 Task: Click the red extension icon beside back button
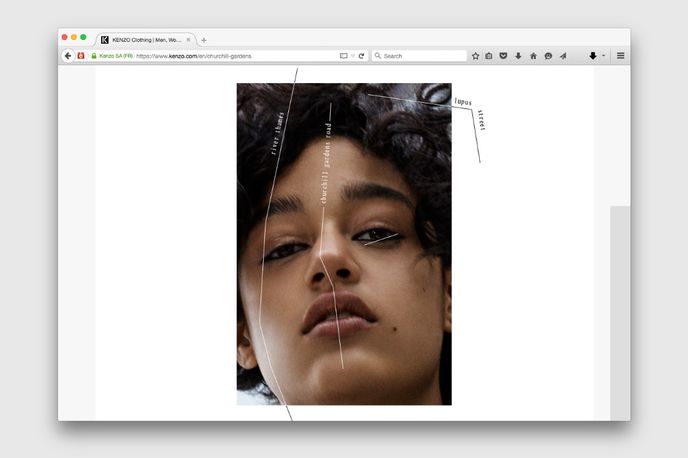pos(81,56)
